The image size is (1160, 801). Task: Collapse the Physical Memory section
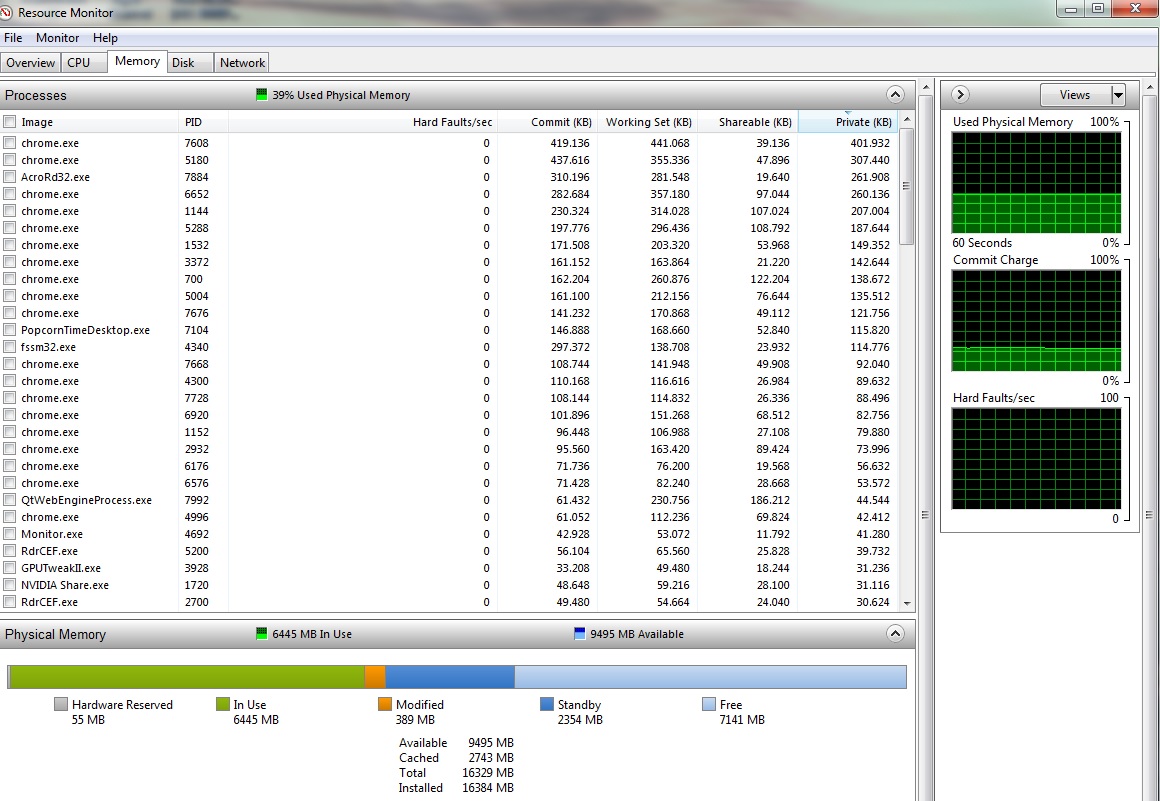click(895, 634)
